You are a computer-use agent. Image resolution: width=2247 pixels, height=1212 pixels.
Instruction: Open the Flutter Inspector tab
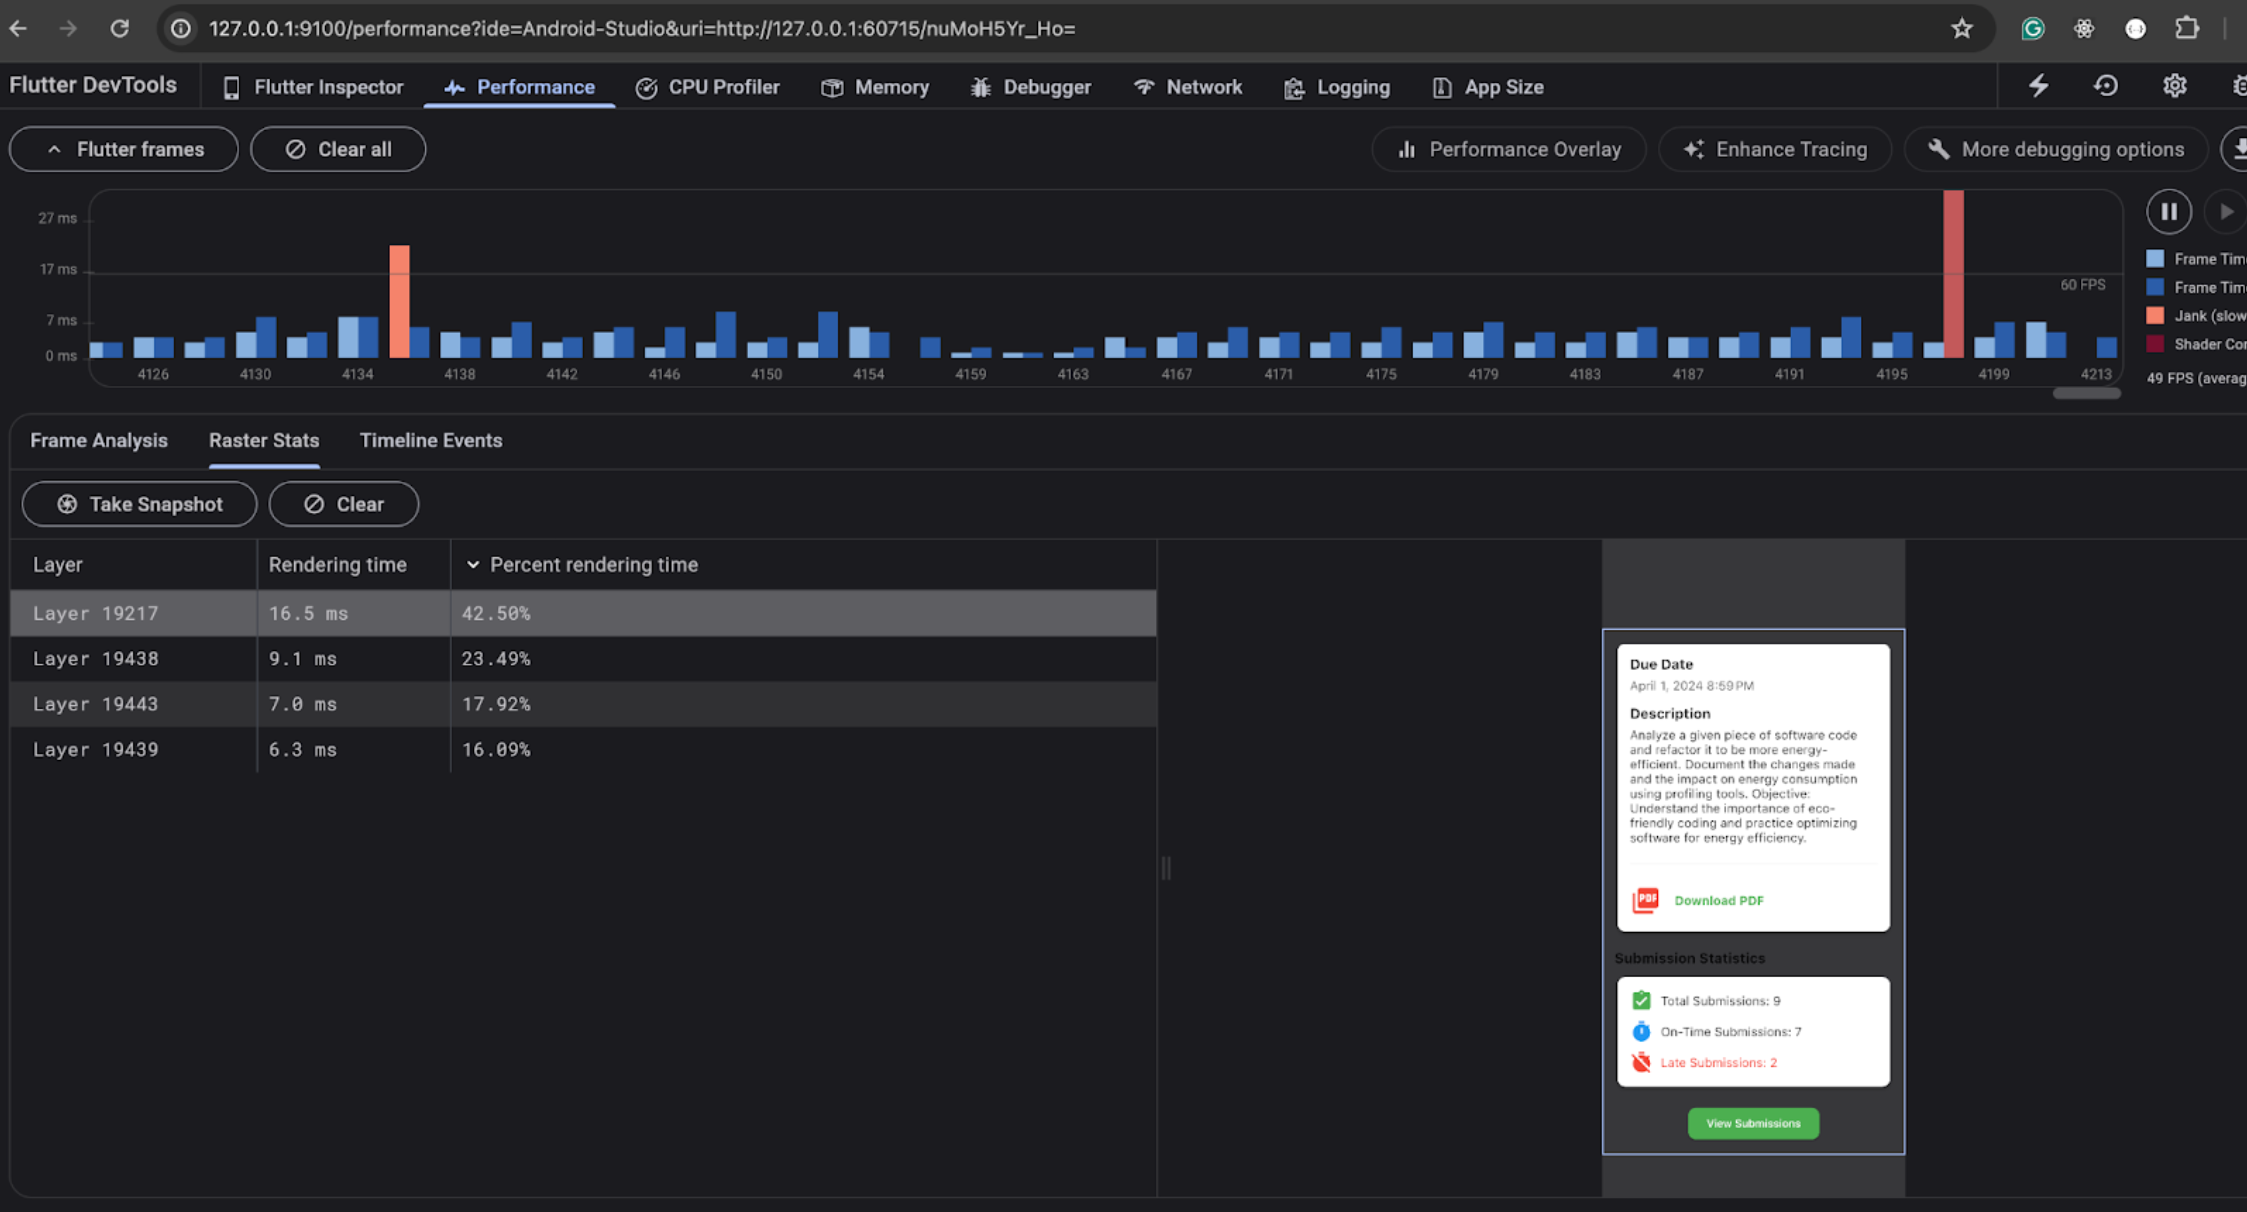(x=313, y=87)
